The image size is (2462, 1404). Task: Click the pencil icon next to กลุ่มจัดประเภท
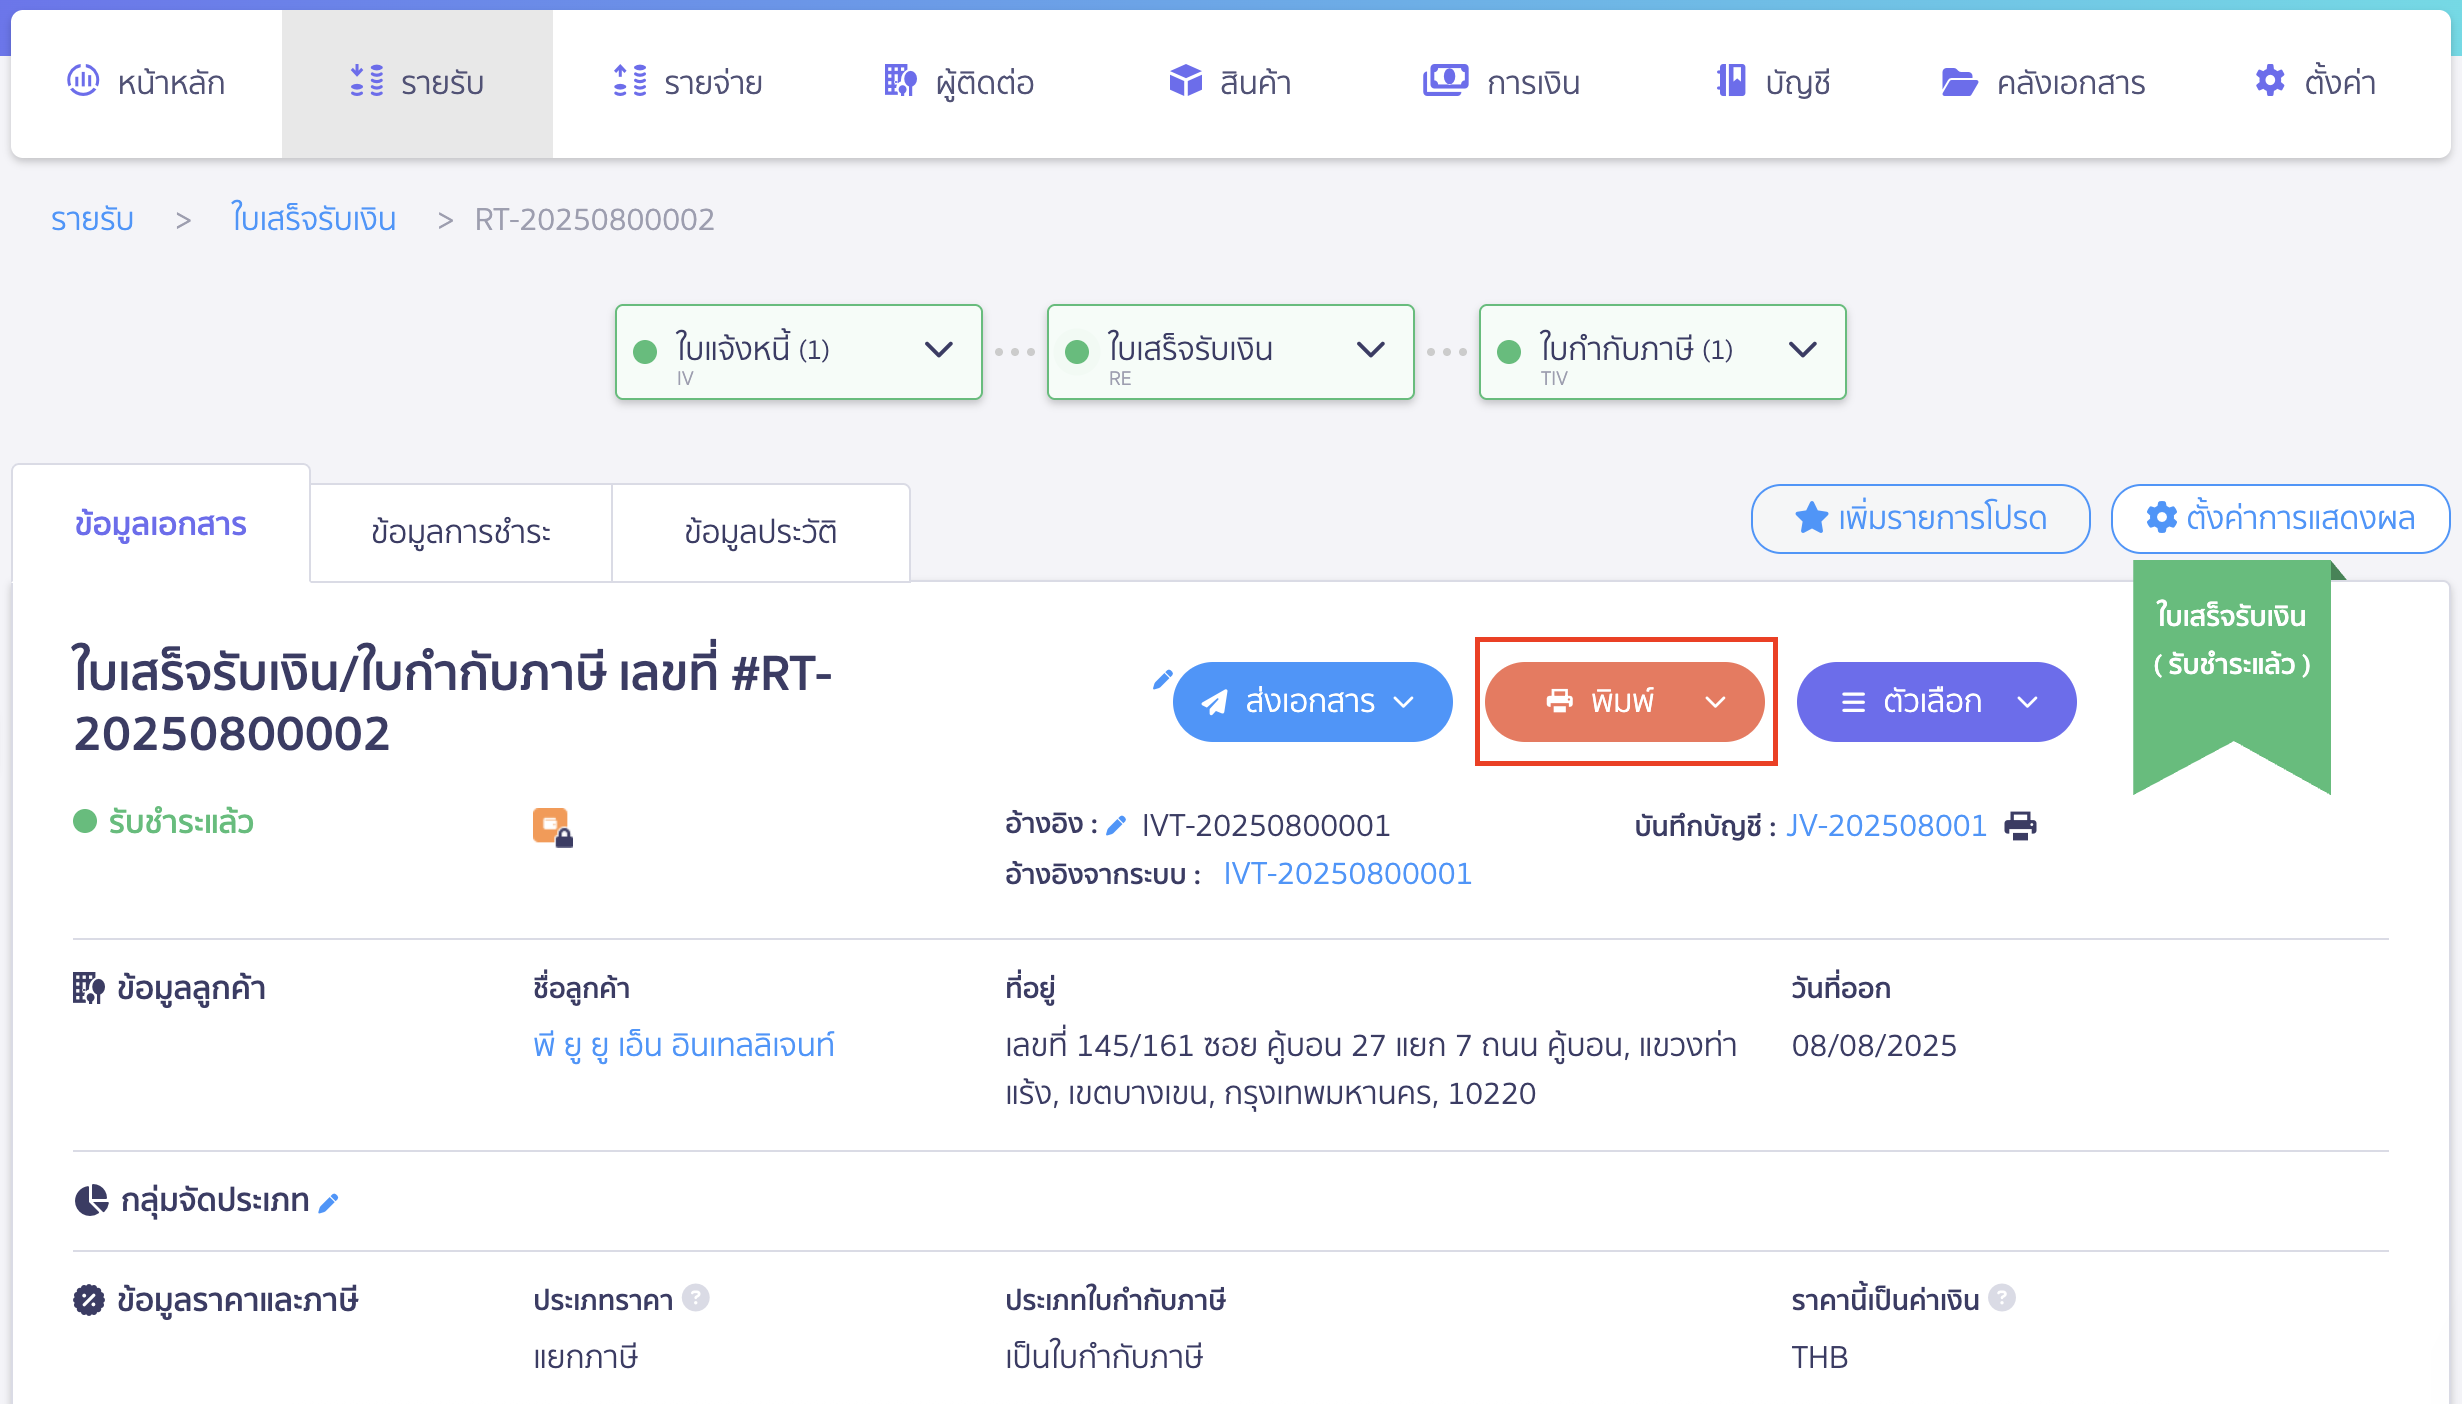point(329,1202)
